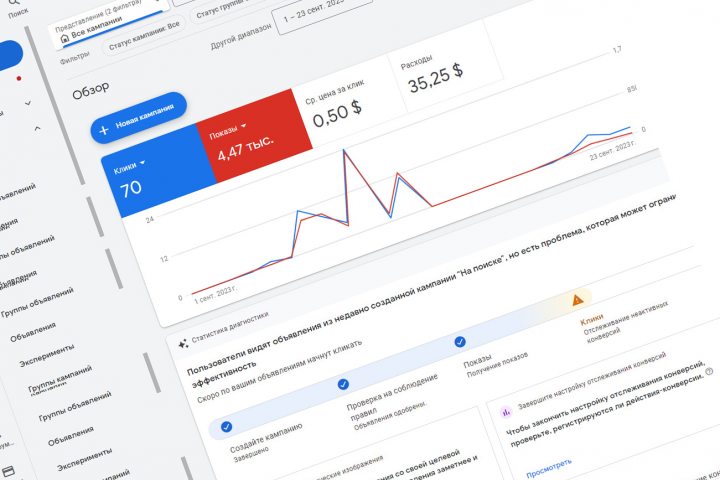Click the 70 clicks value
The image size is (720, 480).
click(x=130, y=188)
